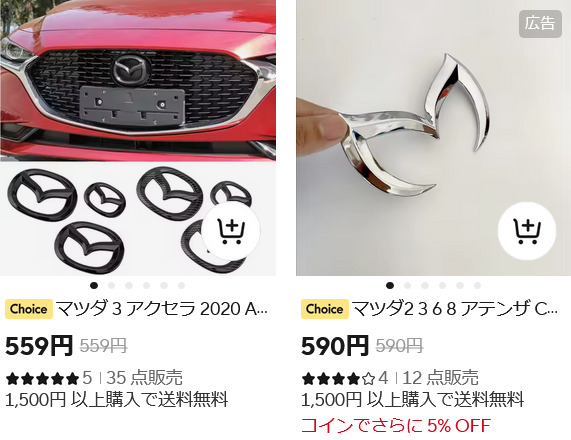Click the five-star rating of the left product

pyautogui.click(x=43, y=378)
